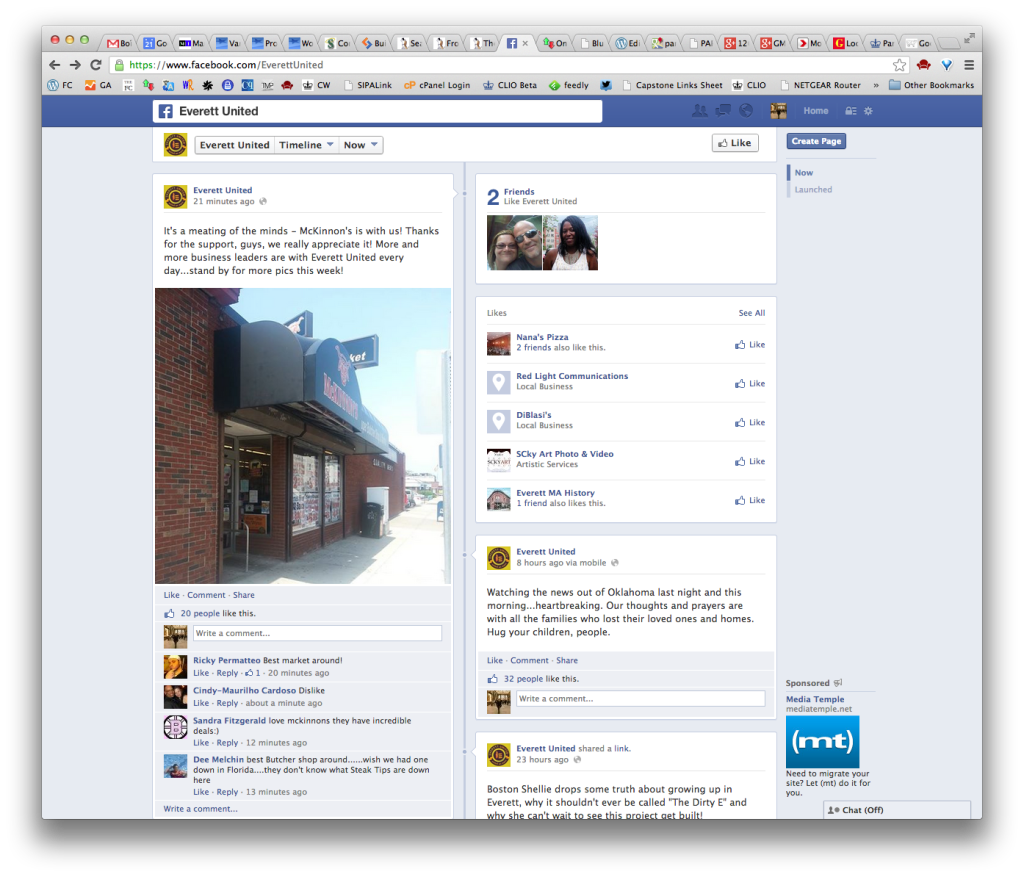Open the profile picture in the blue bar
Image resolution: width=1024 pixels, height=877 pixels.
[778, 110]
